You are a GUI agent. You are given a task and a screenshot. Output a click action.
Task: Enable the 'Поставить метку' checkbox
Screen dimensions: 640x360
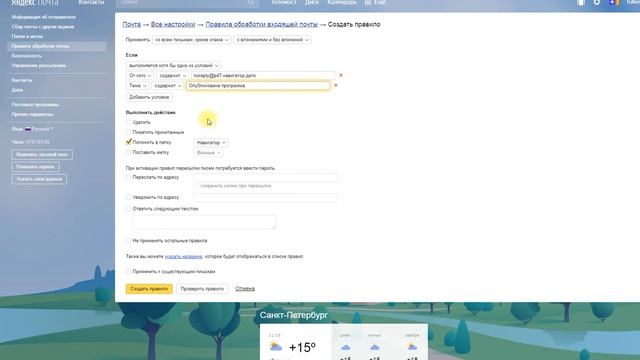[129, 152]
